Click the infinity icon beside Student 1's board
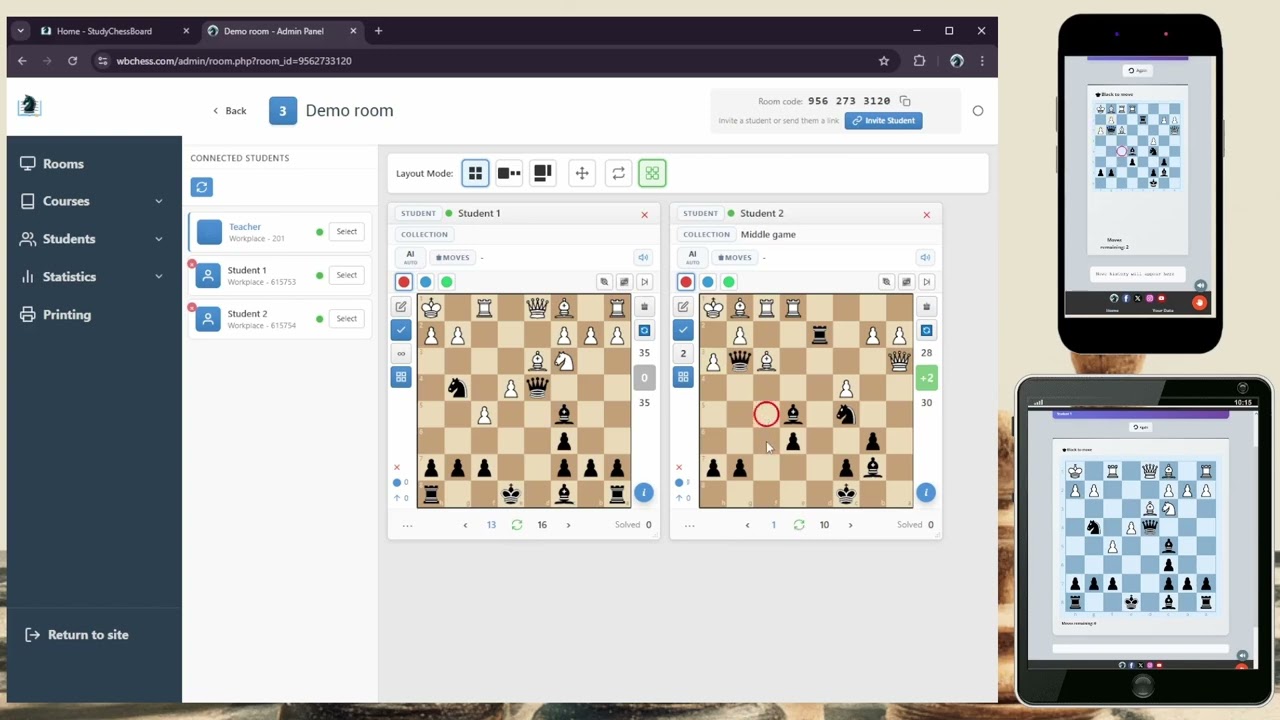Viewport: 1280px width, 720px height. tap(401, 353)
